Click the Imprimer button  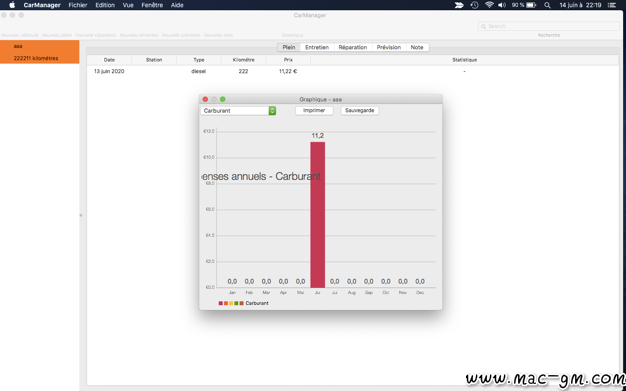[x=314, y=110]
